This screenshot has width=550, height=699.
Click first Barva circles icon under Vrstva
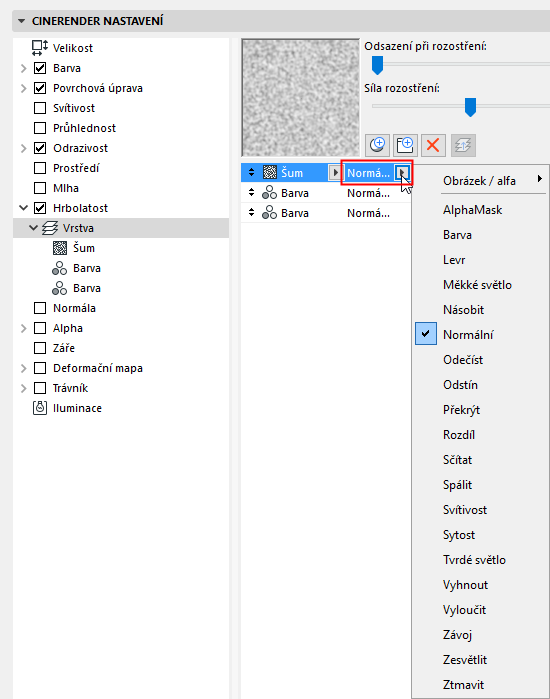click(x=59, y=268)
